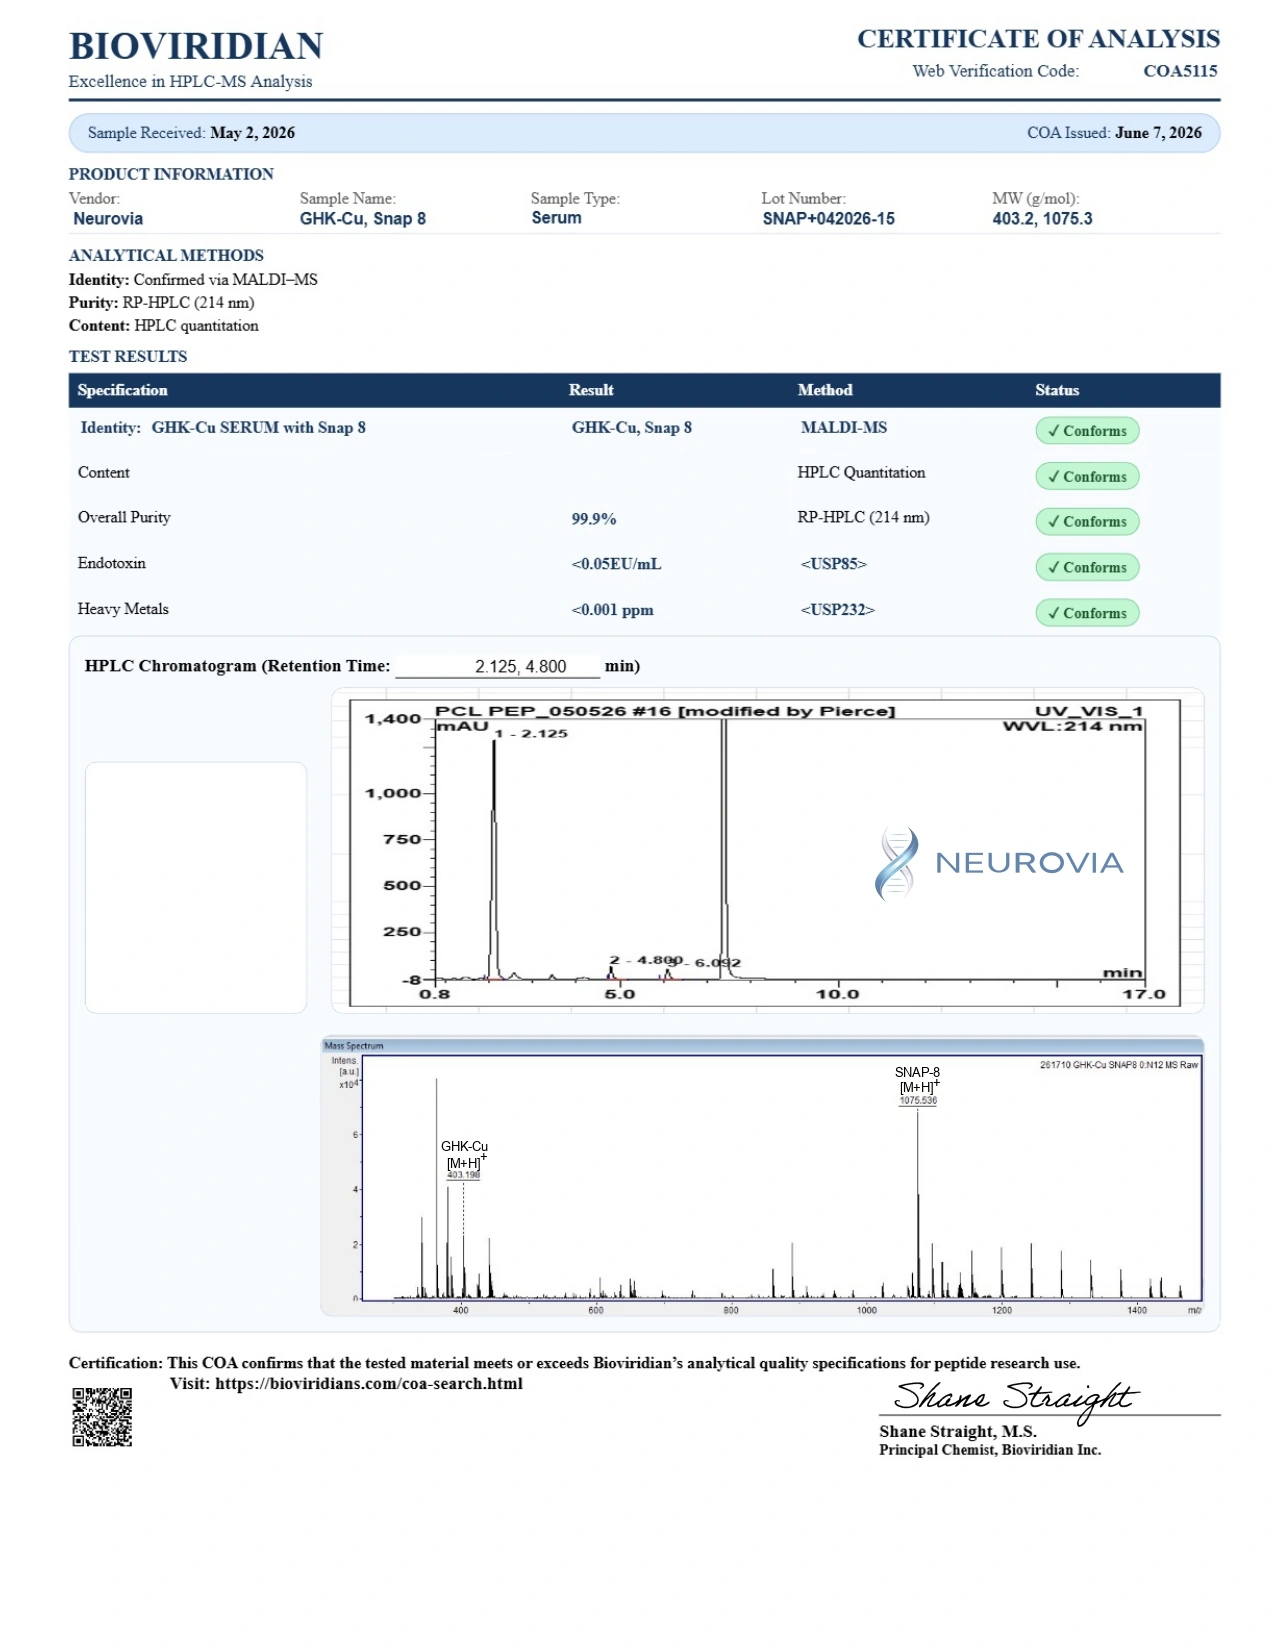1275x1650 pixels.
Task: Open the bioviridians.com coa-search link
Action: tap(369, 1384)
